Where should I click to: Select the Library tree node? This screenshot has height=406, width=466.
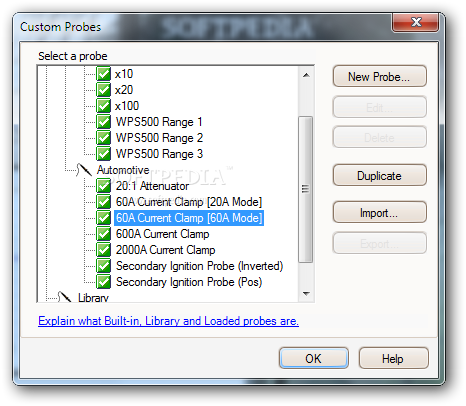tap(93, 297)
